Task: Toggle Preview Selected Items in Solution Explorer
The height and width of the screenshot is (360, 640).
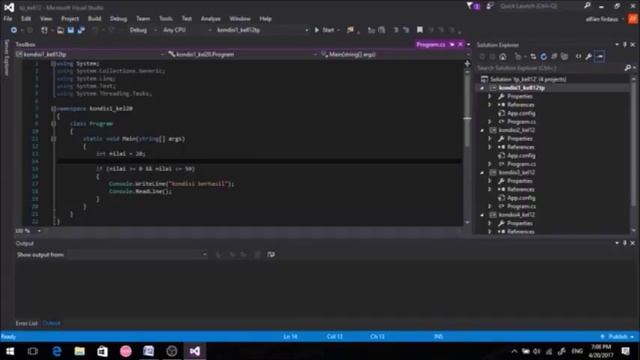Action: 600,56
